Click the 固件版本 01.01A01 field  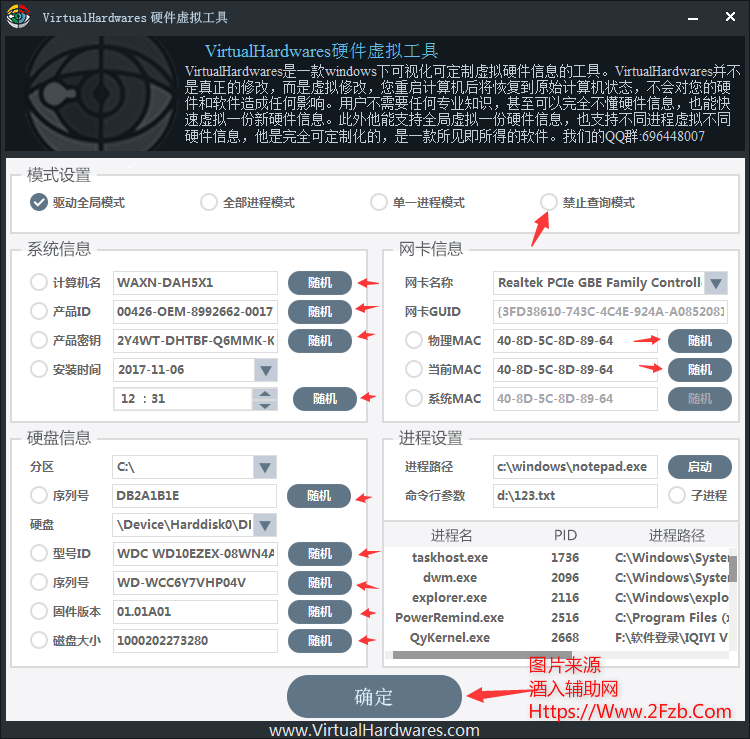coord(195,612)
